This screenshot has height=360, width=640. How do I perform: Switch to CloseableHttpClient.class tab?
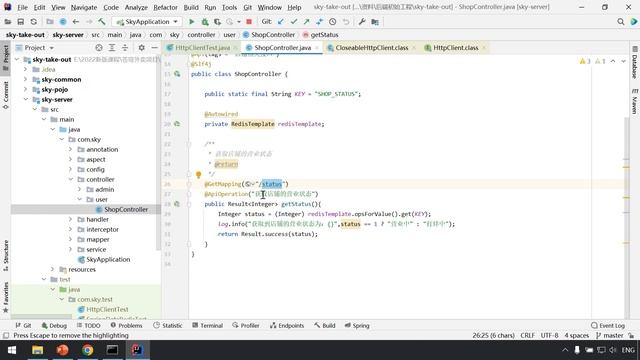[x=371, y=48]
